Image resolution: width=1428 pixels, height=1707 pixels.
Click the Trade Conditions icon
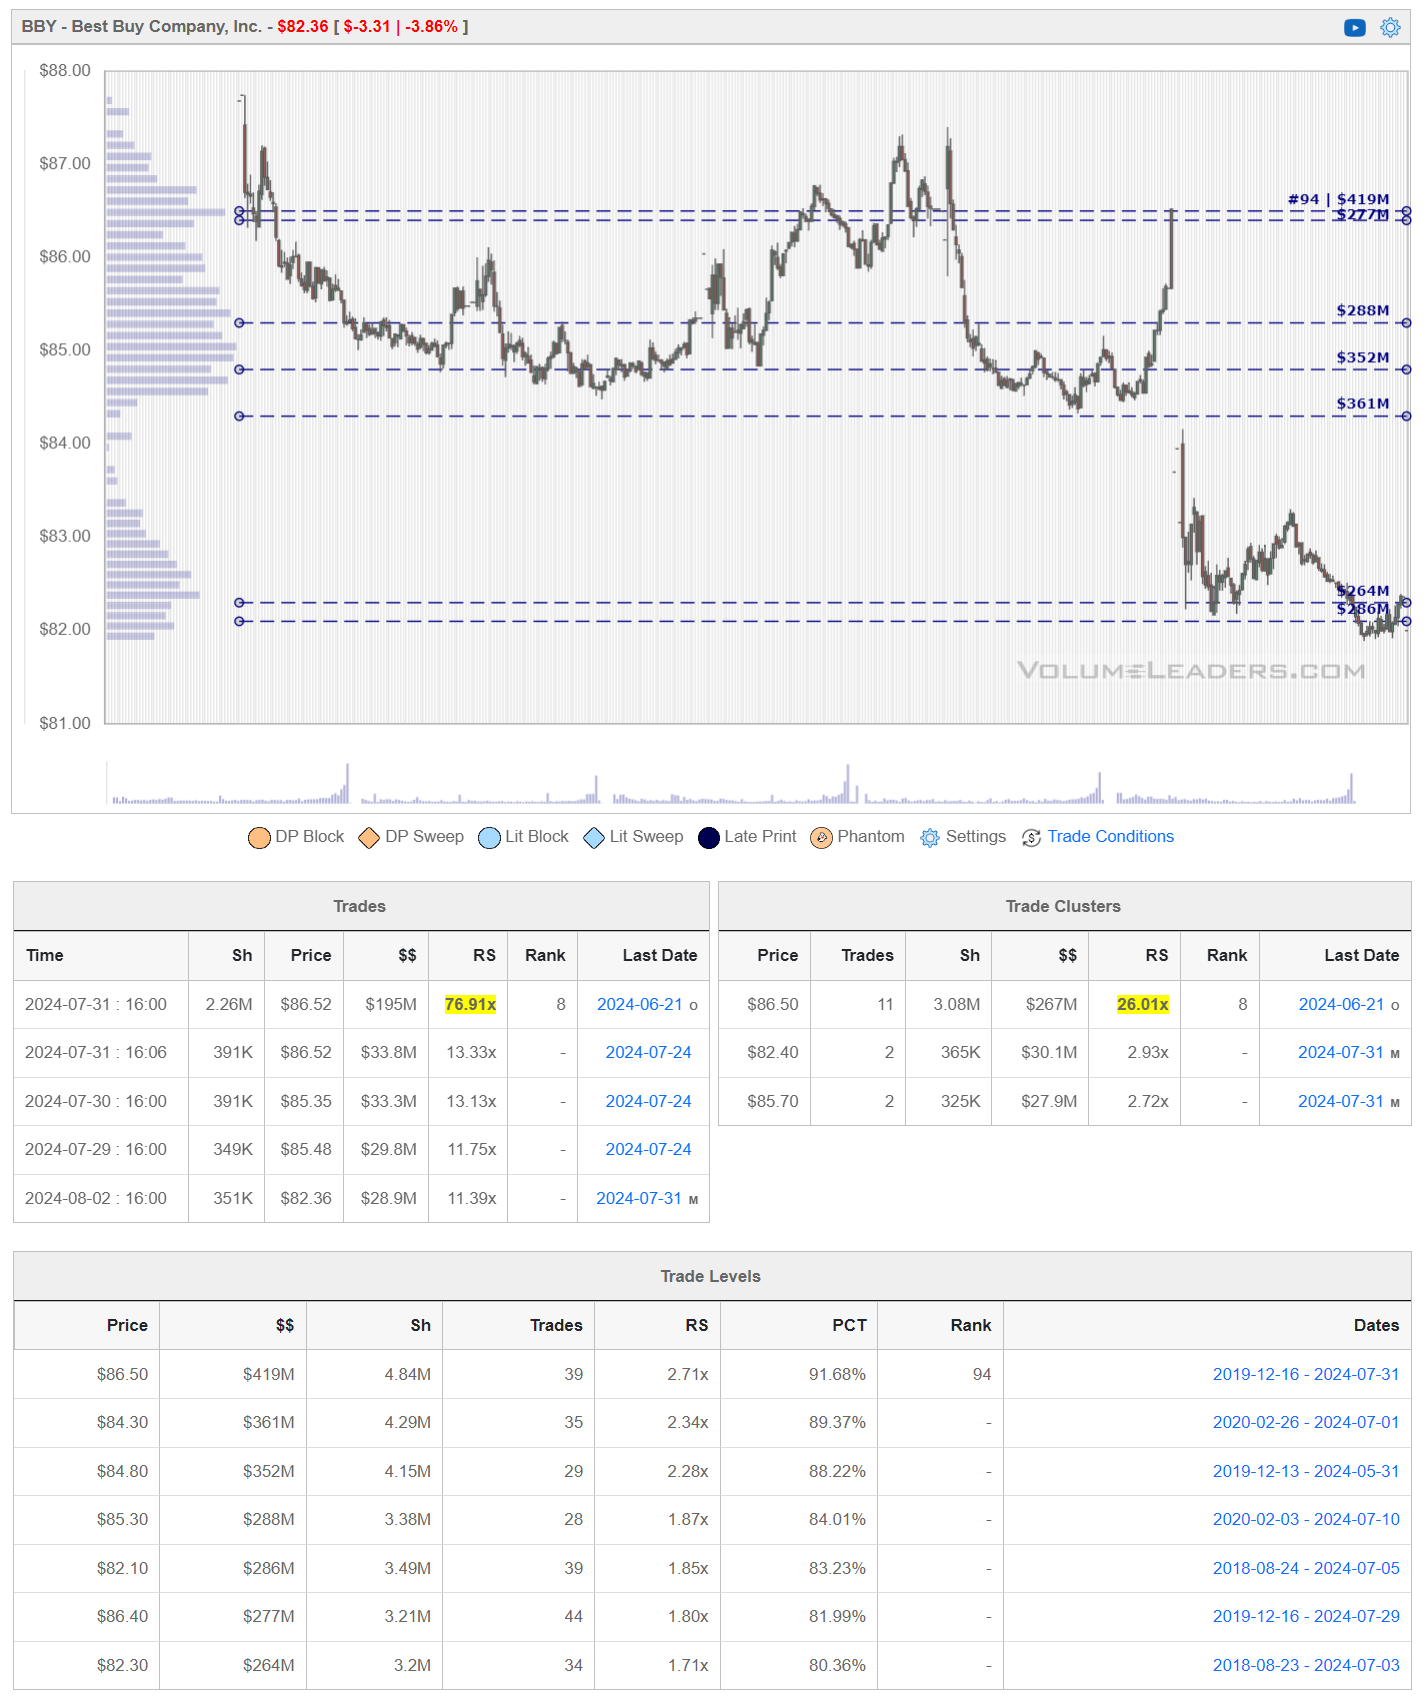click(x=1032, y=838)
